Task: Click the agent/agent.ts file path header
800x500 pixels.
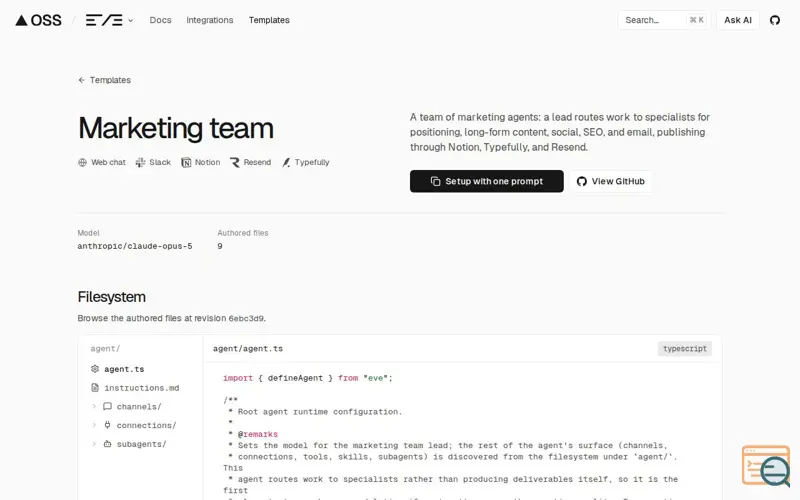Action: (248, 348)
